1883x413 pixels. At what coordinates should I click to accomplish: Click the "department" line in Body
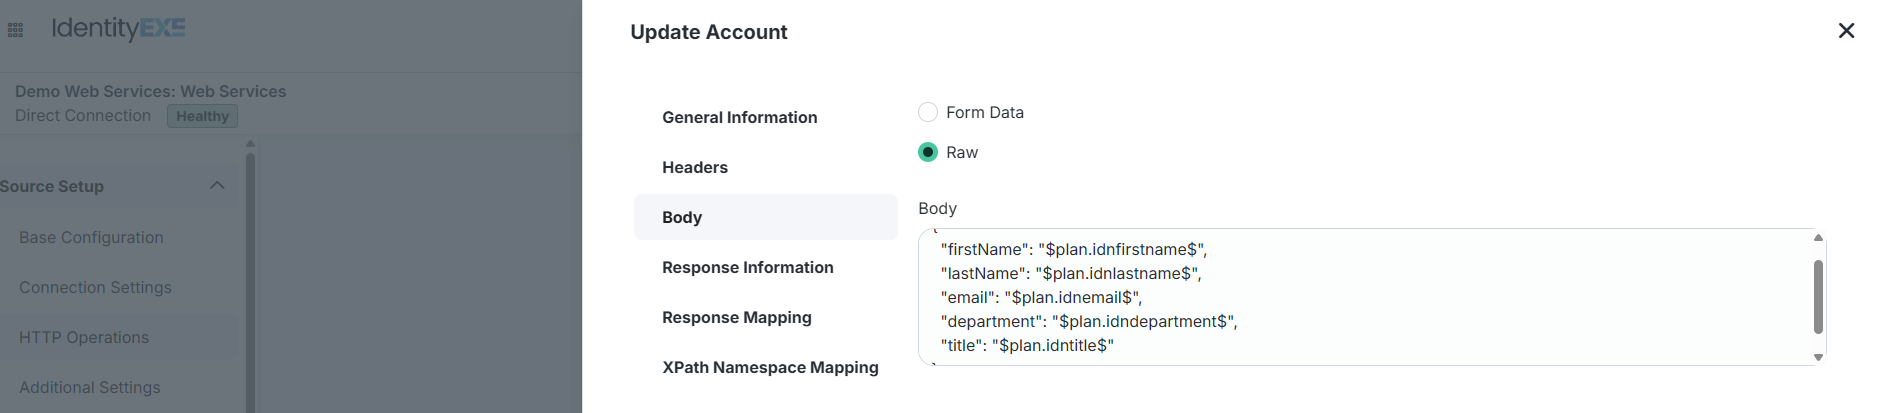click(1089, 321)
